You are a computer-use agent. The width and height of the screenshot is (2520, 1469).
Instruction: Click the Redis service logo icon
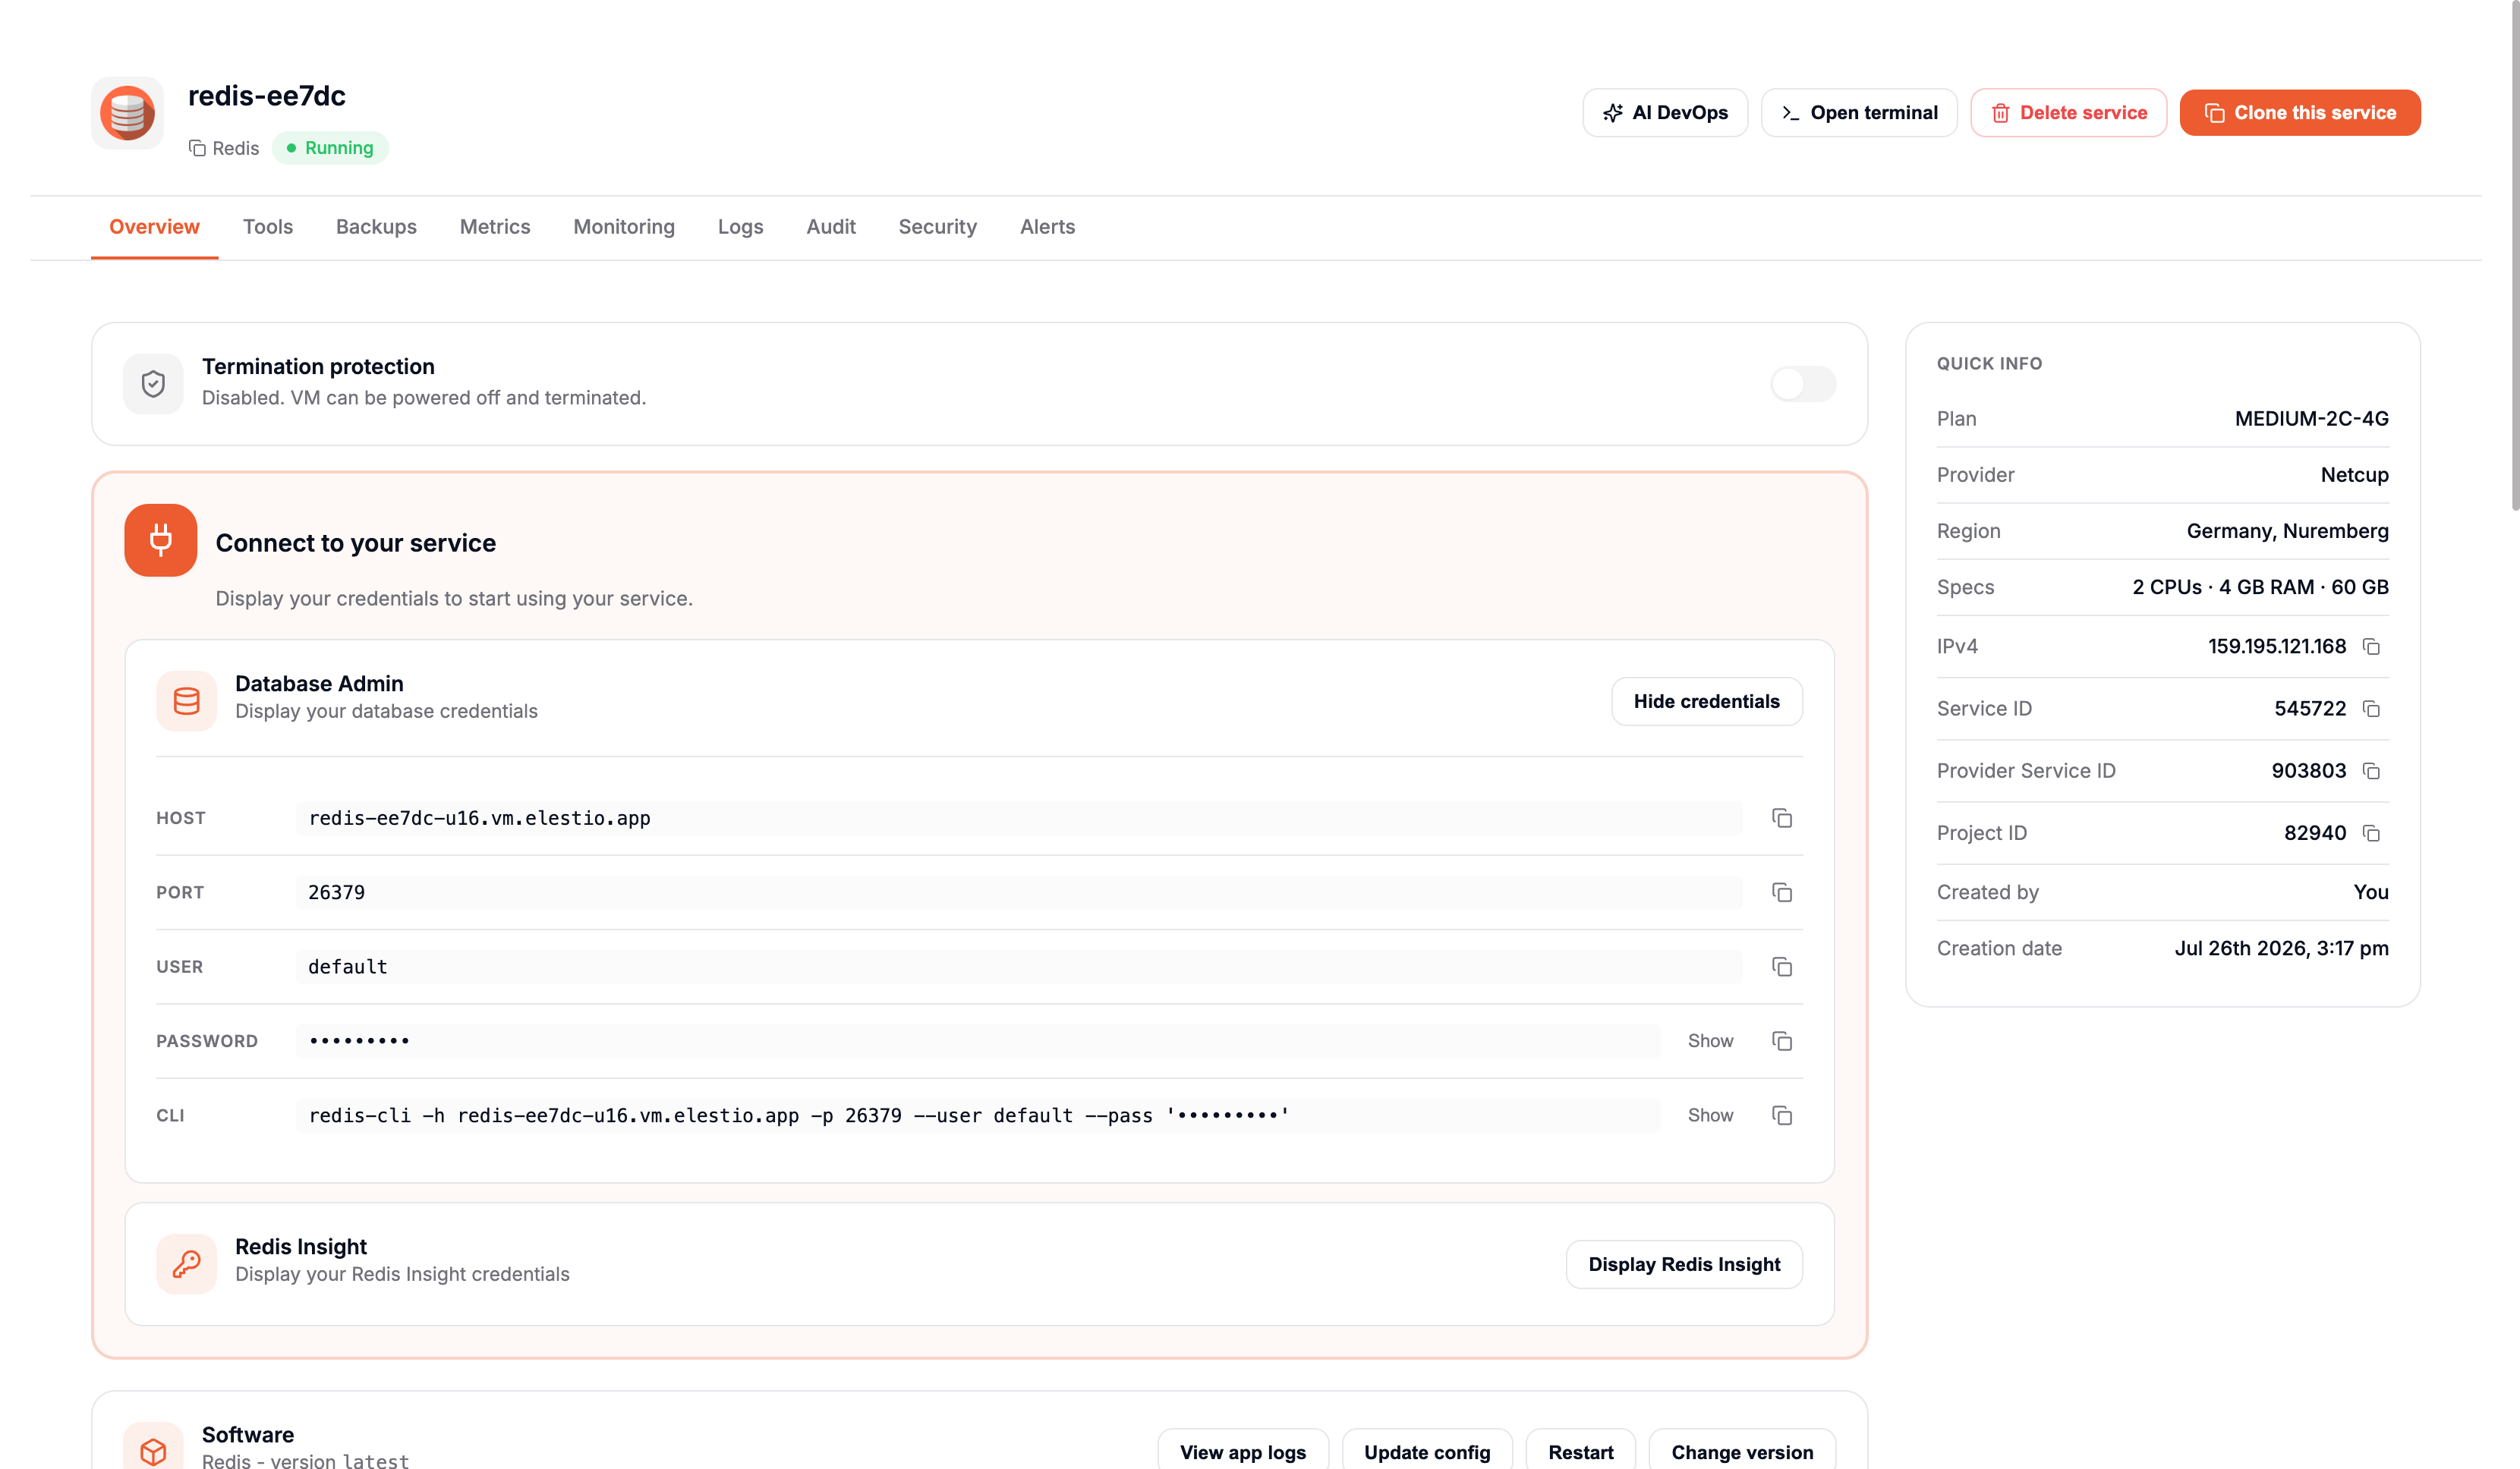pos(127,113)
